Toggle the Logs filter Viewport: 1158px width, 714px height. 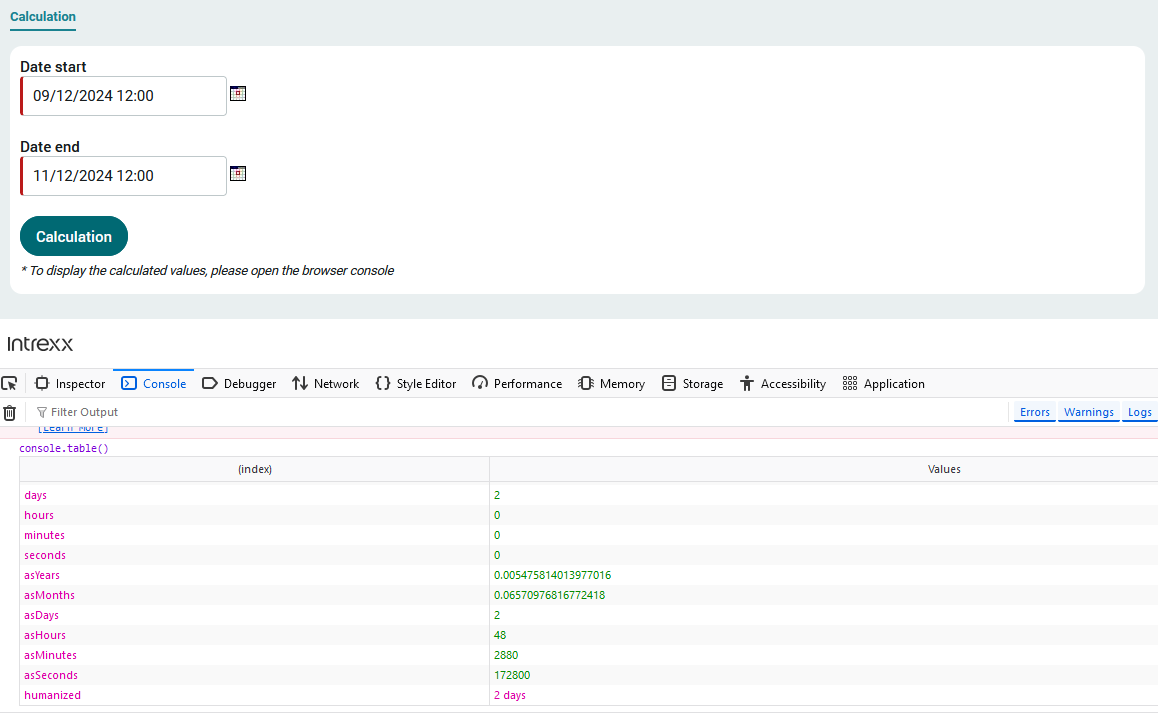click(x=1140, y=412)
